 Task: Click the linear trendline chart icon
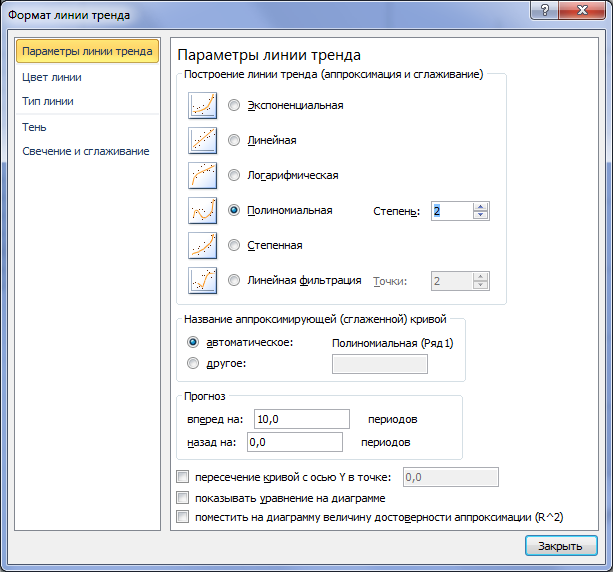coord(203,140)
